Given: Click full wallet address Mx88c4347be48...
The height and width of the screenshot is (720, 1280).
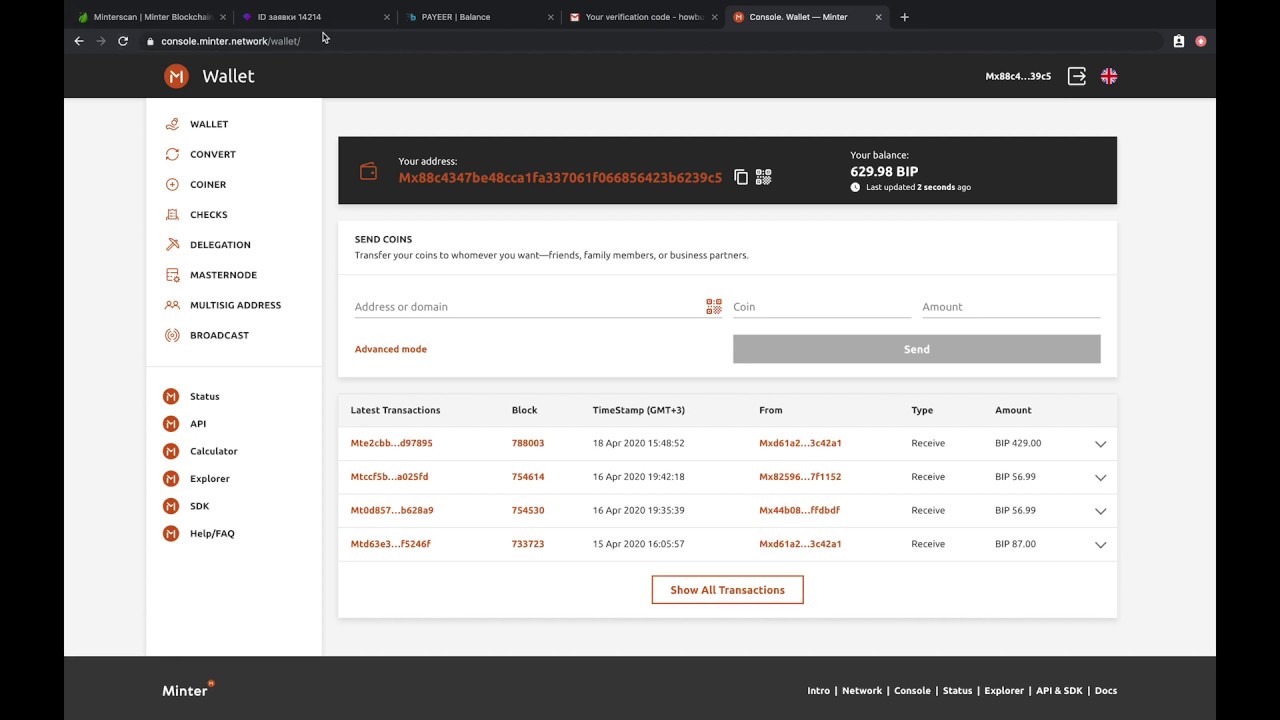Looking at the screenshot, I should click(560, 178).
